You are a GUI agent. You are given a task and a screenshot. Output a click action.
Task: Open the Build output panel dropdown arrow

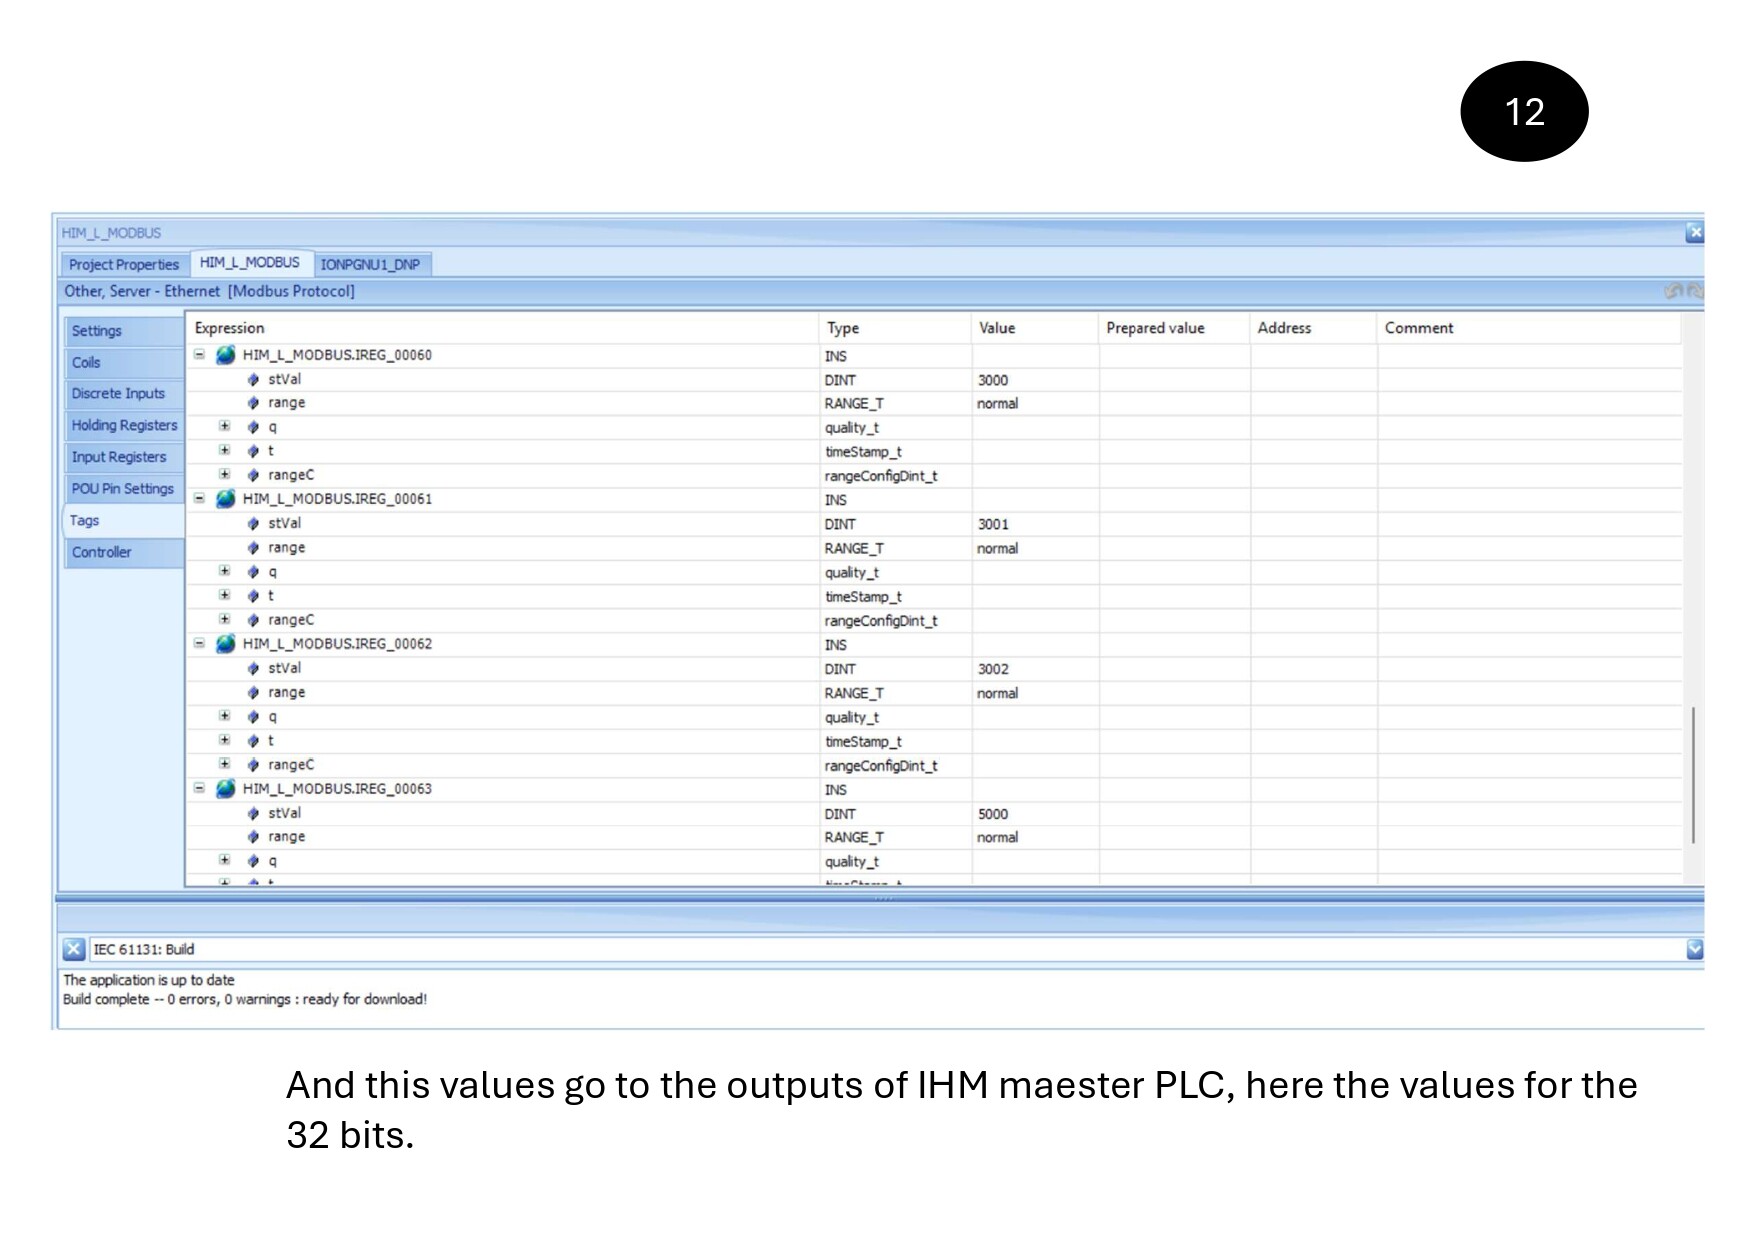(x=1694, y=949)
